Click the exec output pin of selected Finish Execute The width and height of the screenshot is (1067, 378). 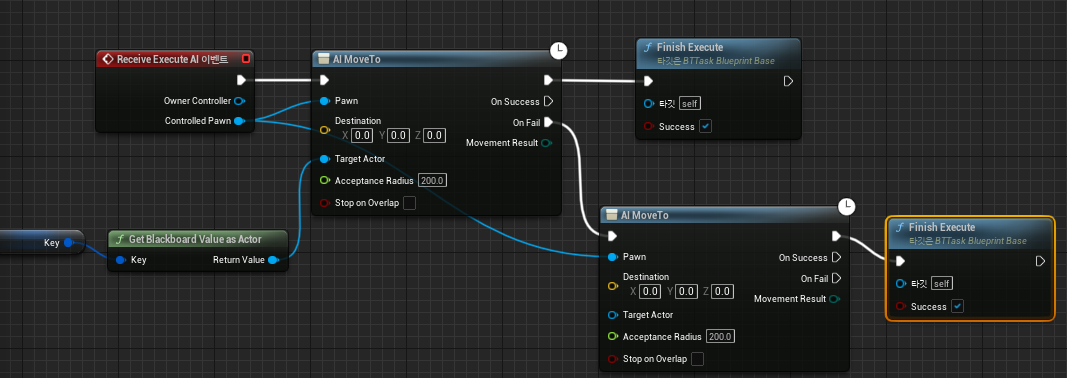pyautogui.click(x=1040, y=261)
